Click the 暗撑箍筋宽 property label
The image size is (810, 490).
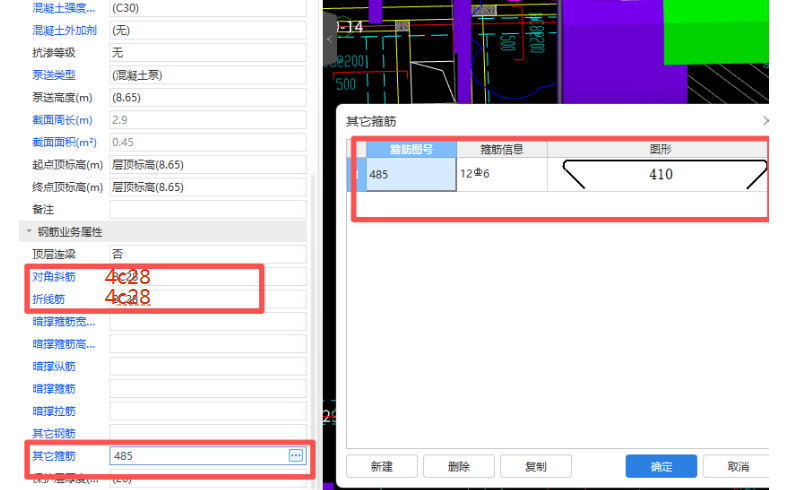pos(64,322)
